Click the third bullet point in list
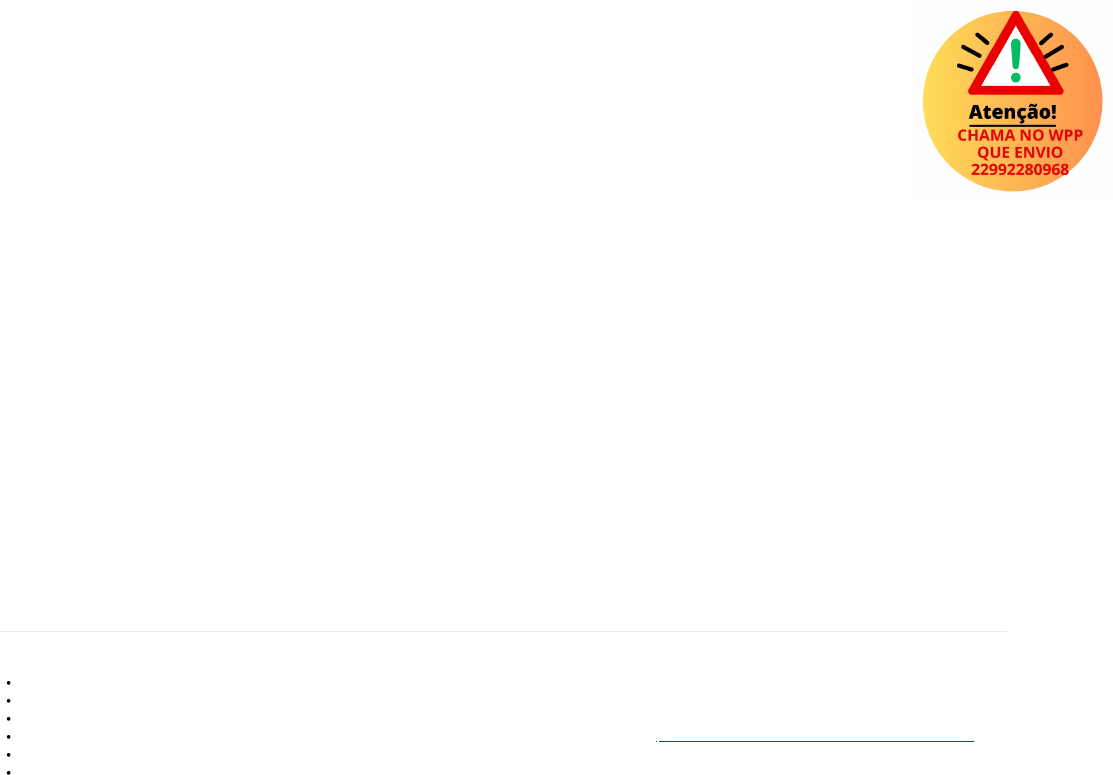Image resolution: width=1113 pixels, height=775 pixels. pyautogui.click(x=9, y=719)
